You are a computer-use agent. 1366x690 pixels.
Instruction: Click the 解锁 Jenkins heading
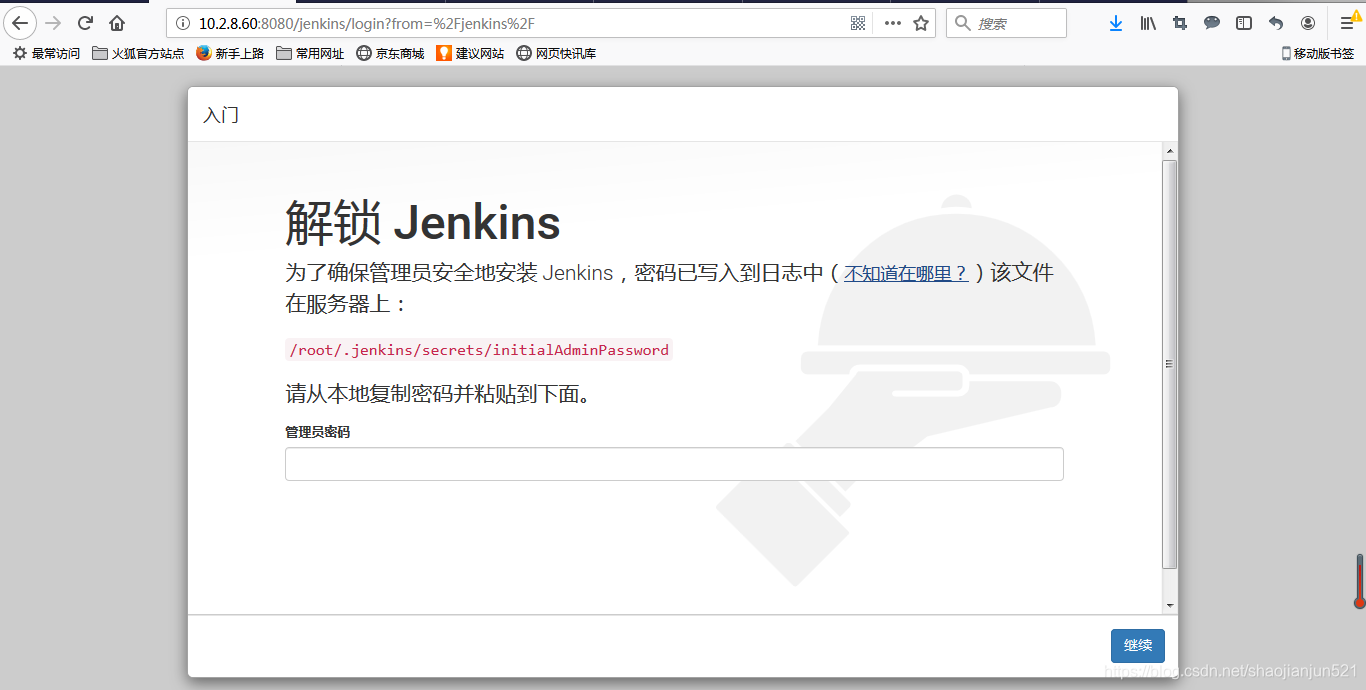(x=423, y=222)
